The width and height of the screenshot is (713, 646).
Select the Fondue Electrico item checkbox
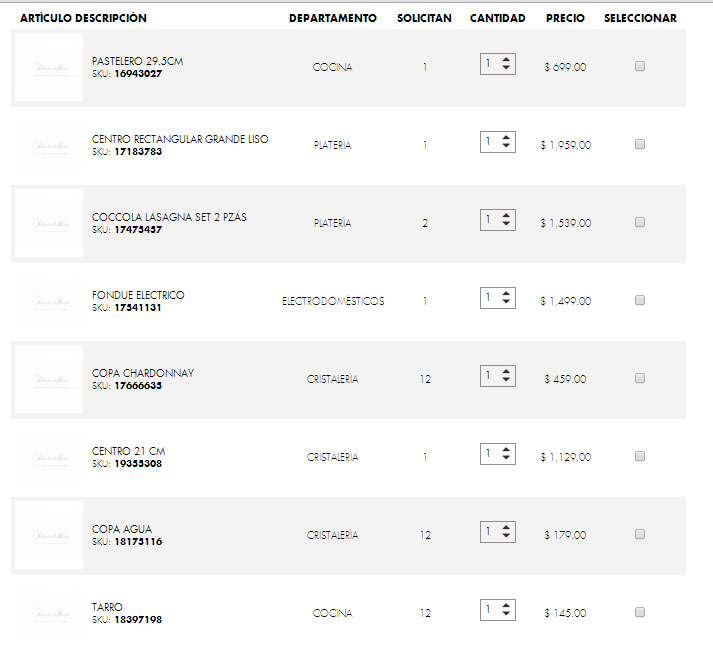640,300
